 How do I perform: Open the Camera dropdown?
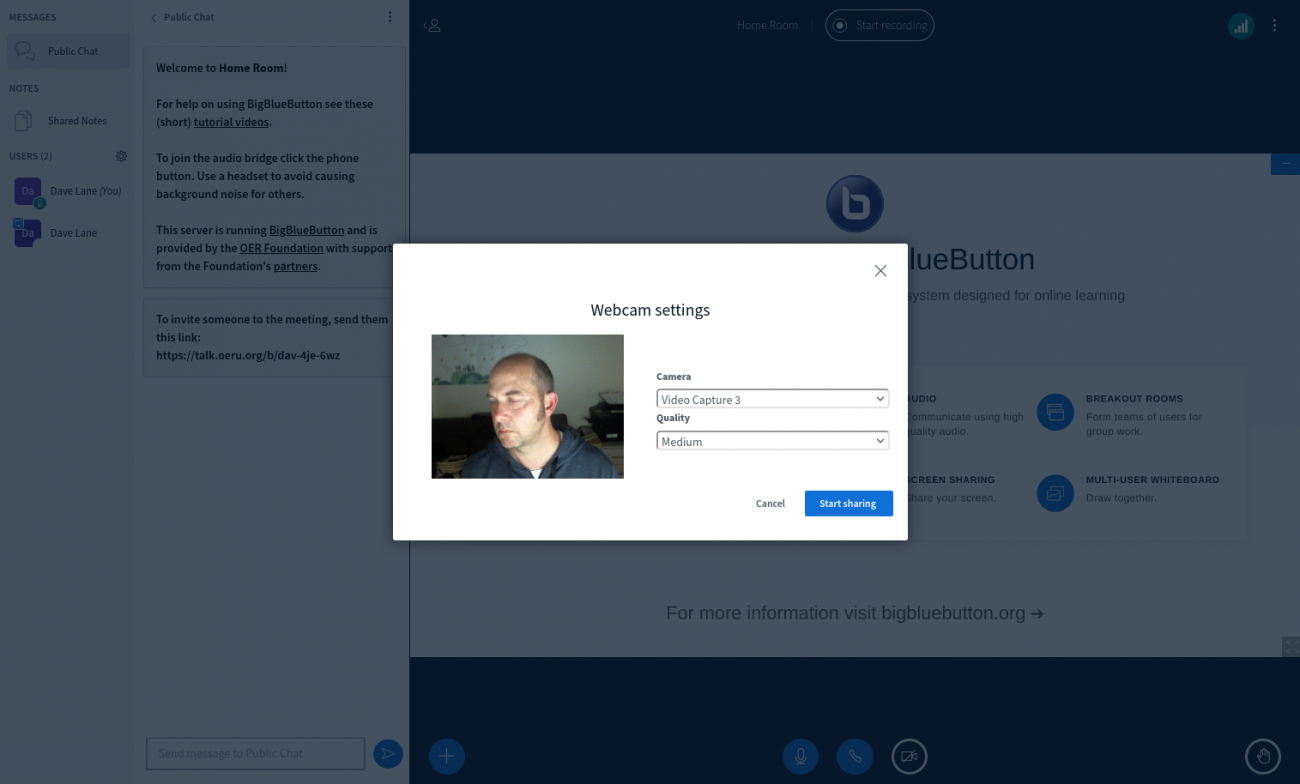click(772, 399)
